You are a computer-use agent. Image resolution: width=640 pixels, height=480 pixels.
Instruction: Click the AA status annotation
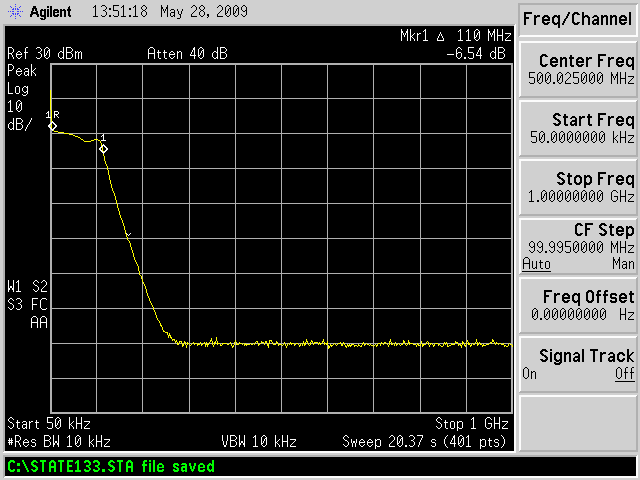(x=39, y=323)
